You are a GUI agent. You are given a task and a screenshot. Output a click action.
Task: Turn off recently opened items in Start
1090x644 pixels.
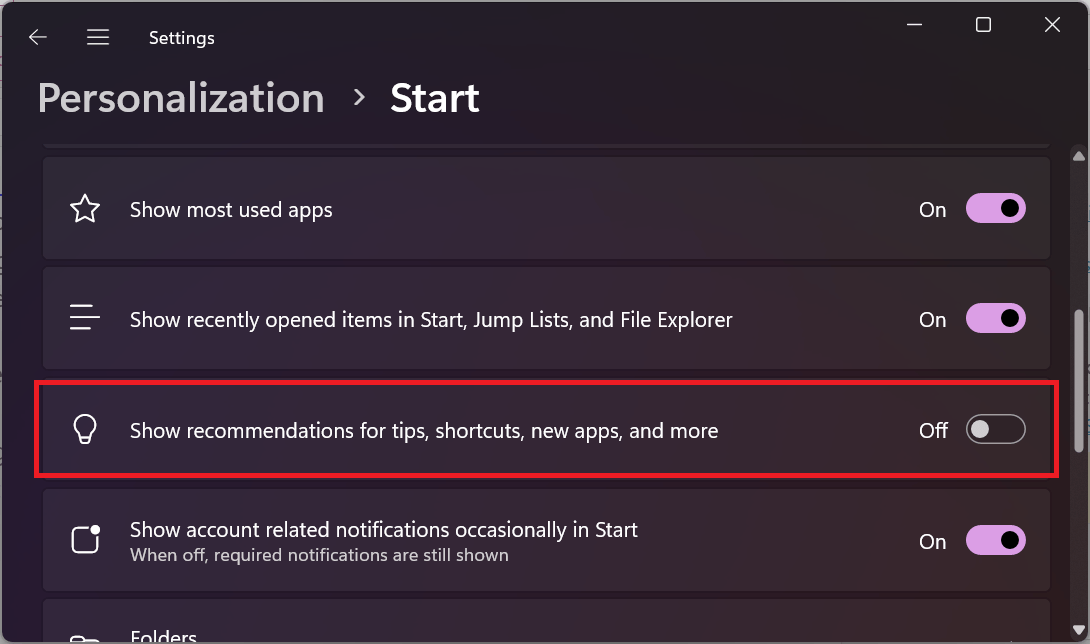tap(995, 318)
